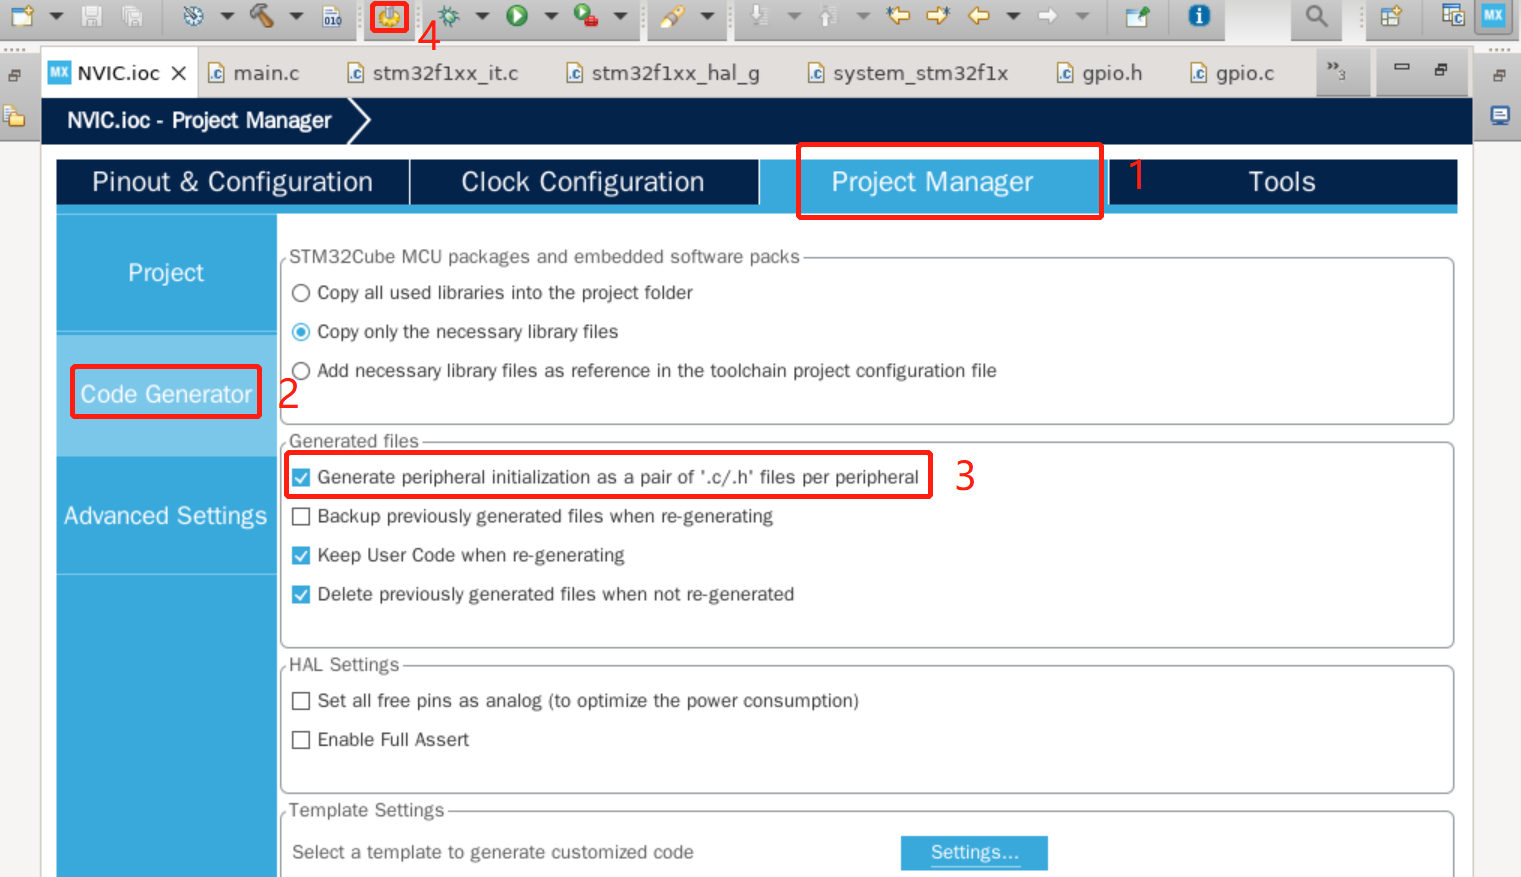Select the Code Generator side section

166,394
